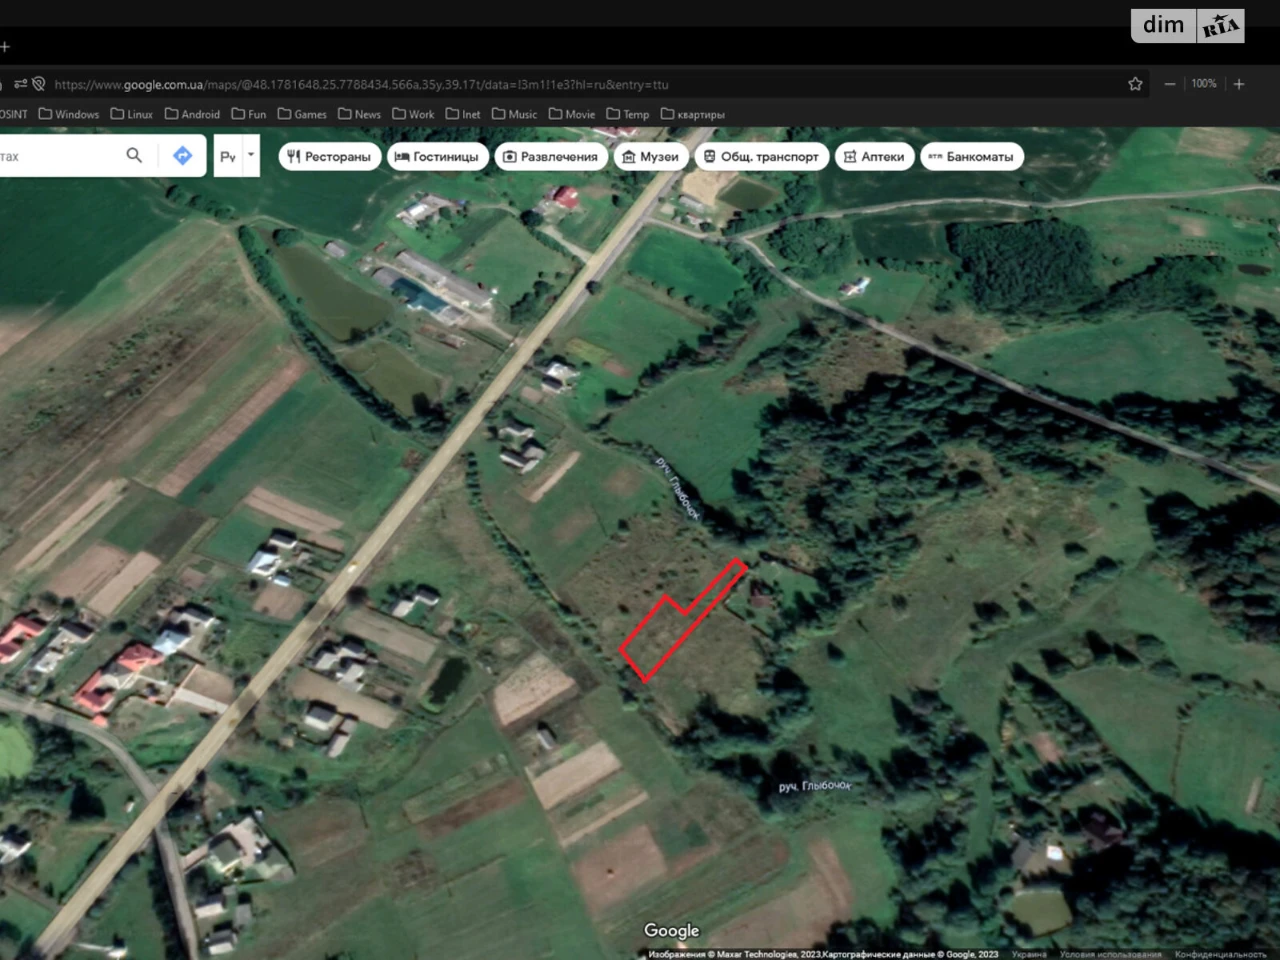Image resolution: width=1280 pixels, height=960 pixels.
Task: Open the Linux bookmark folder
Action: click(x=132, y=114)
